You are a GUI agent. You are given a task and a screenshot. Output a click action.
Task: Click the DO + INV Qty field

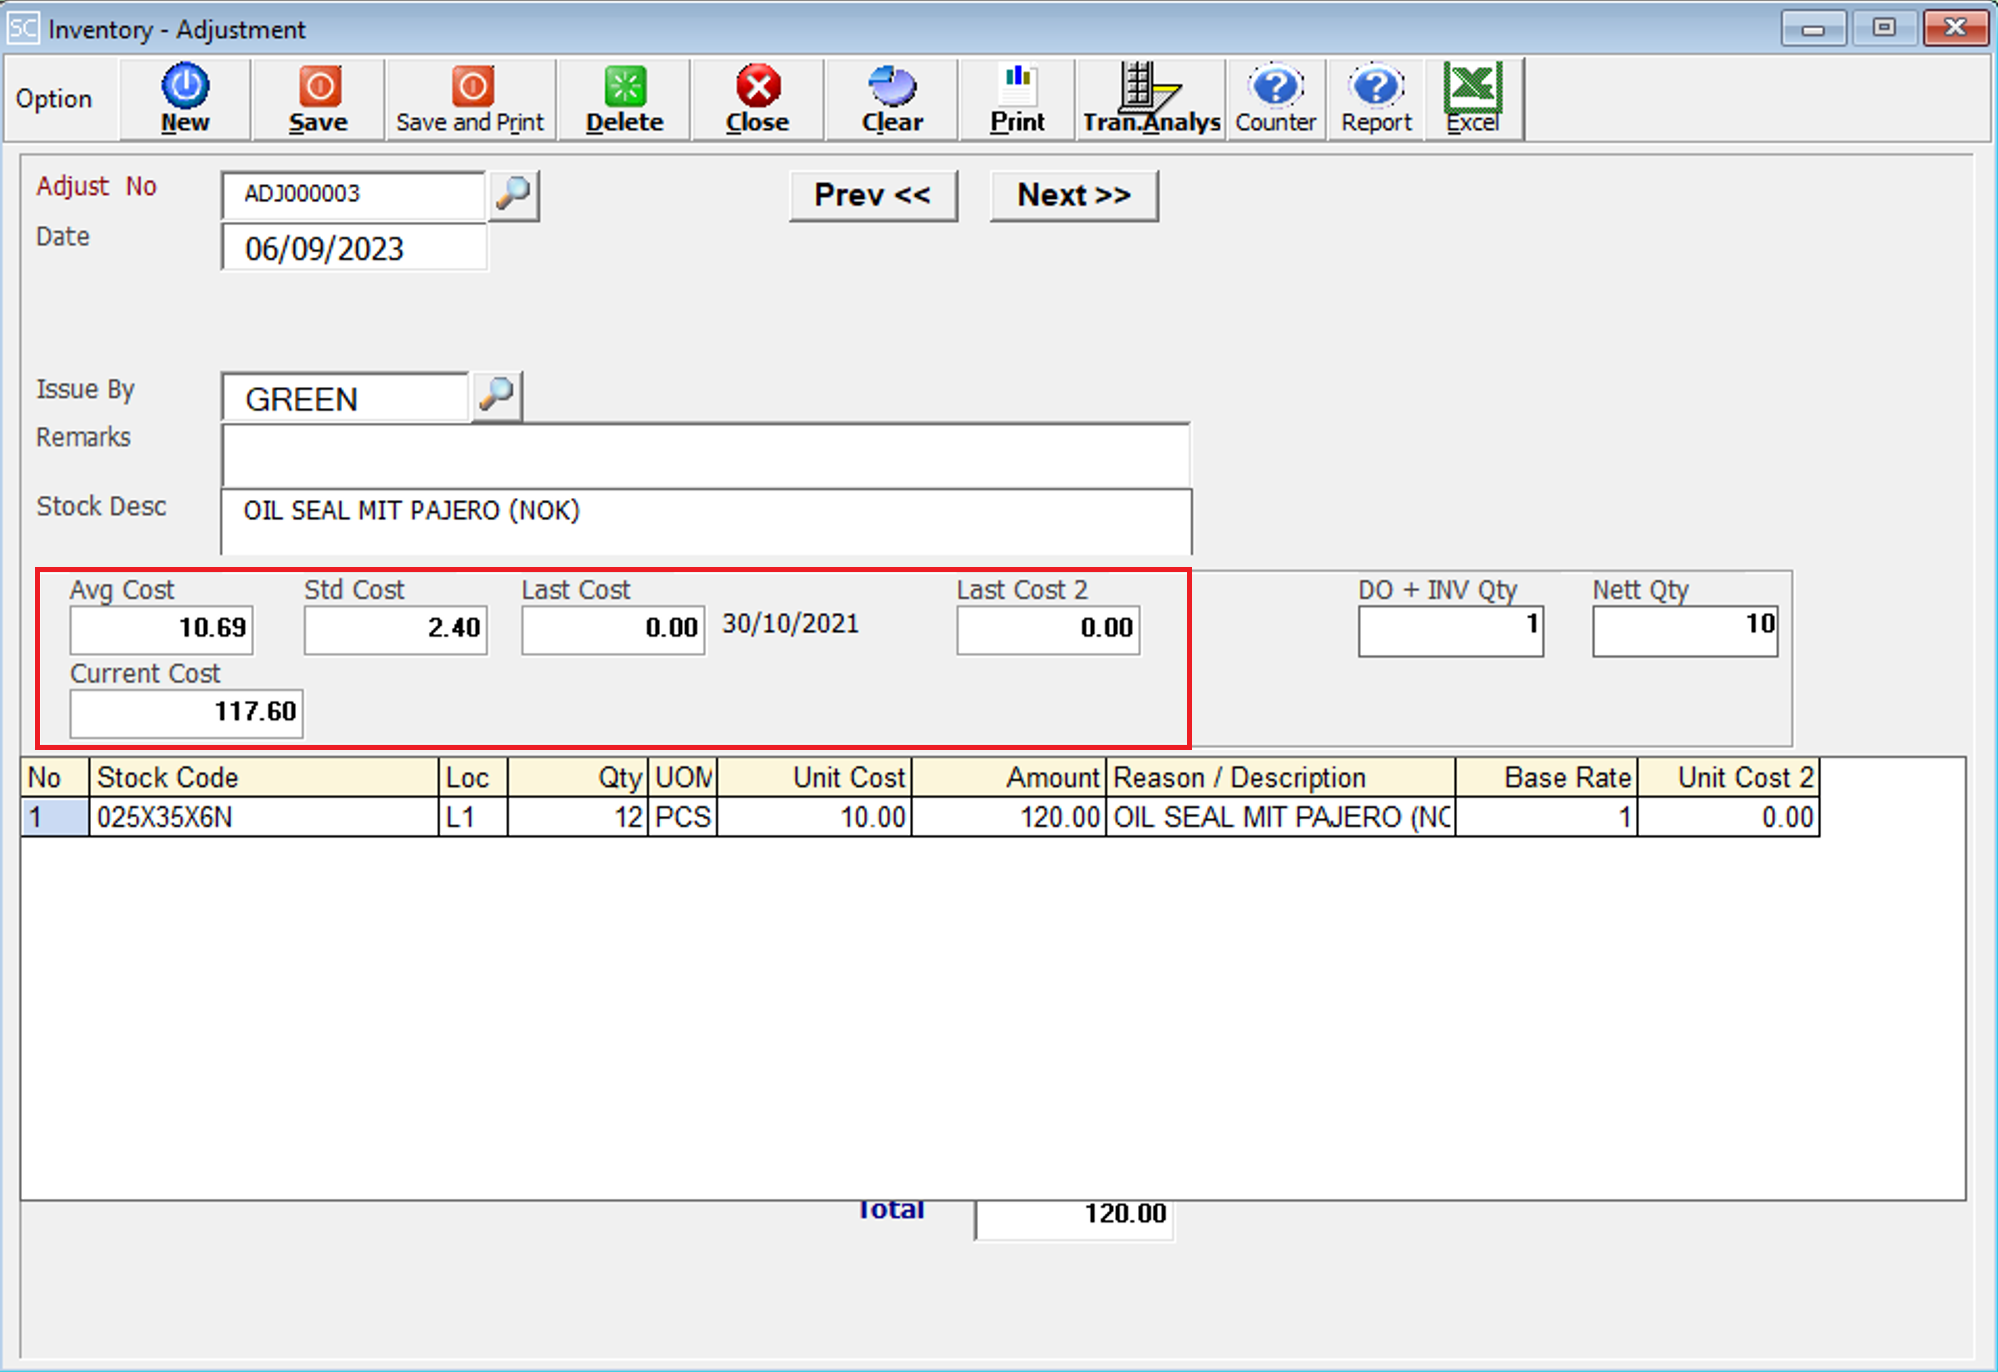click(1451, 631)
